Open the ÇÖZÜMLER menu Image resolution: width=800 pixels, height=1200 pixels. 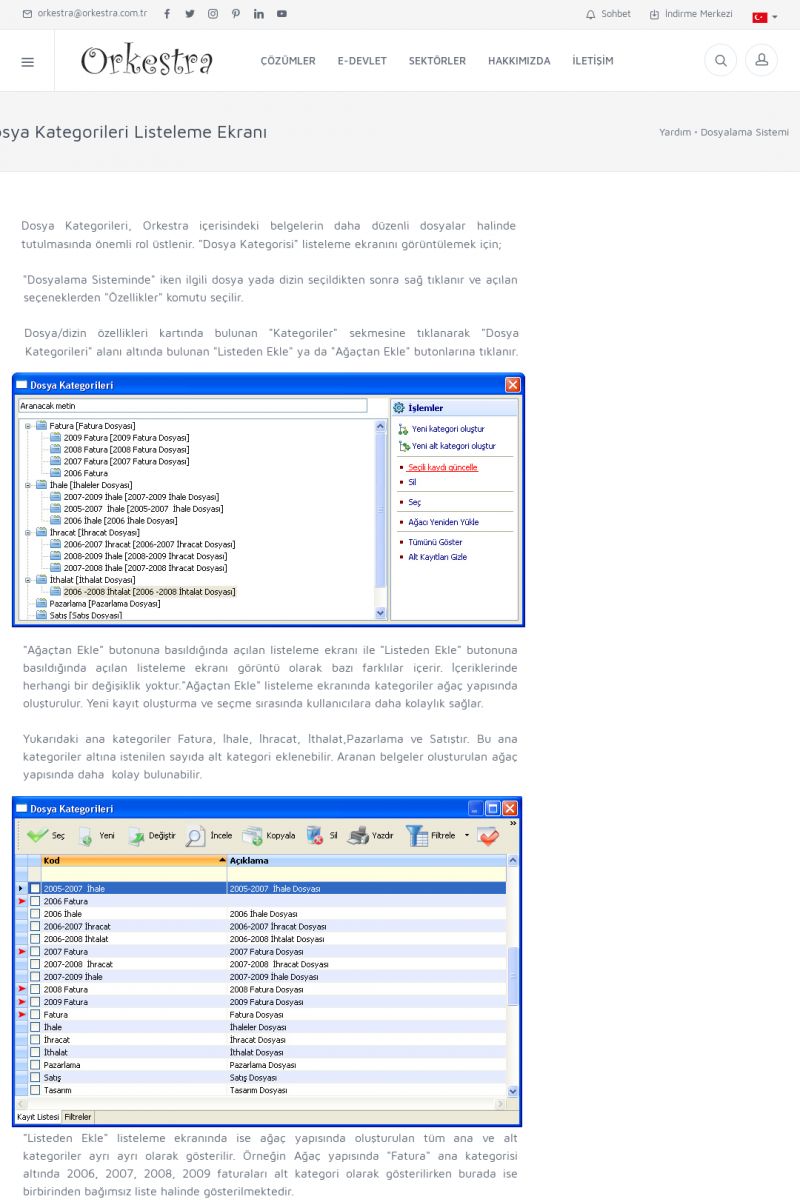coord(288,61)
